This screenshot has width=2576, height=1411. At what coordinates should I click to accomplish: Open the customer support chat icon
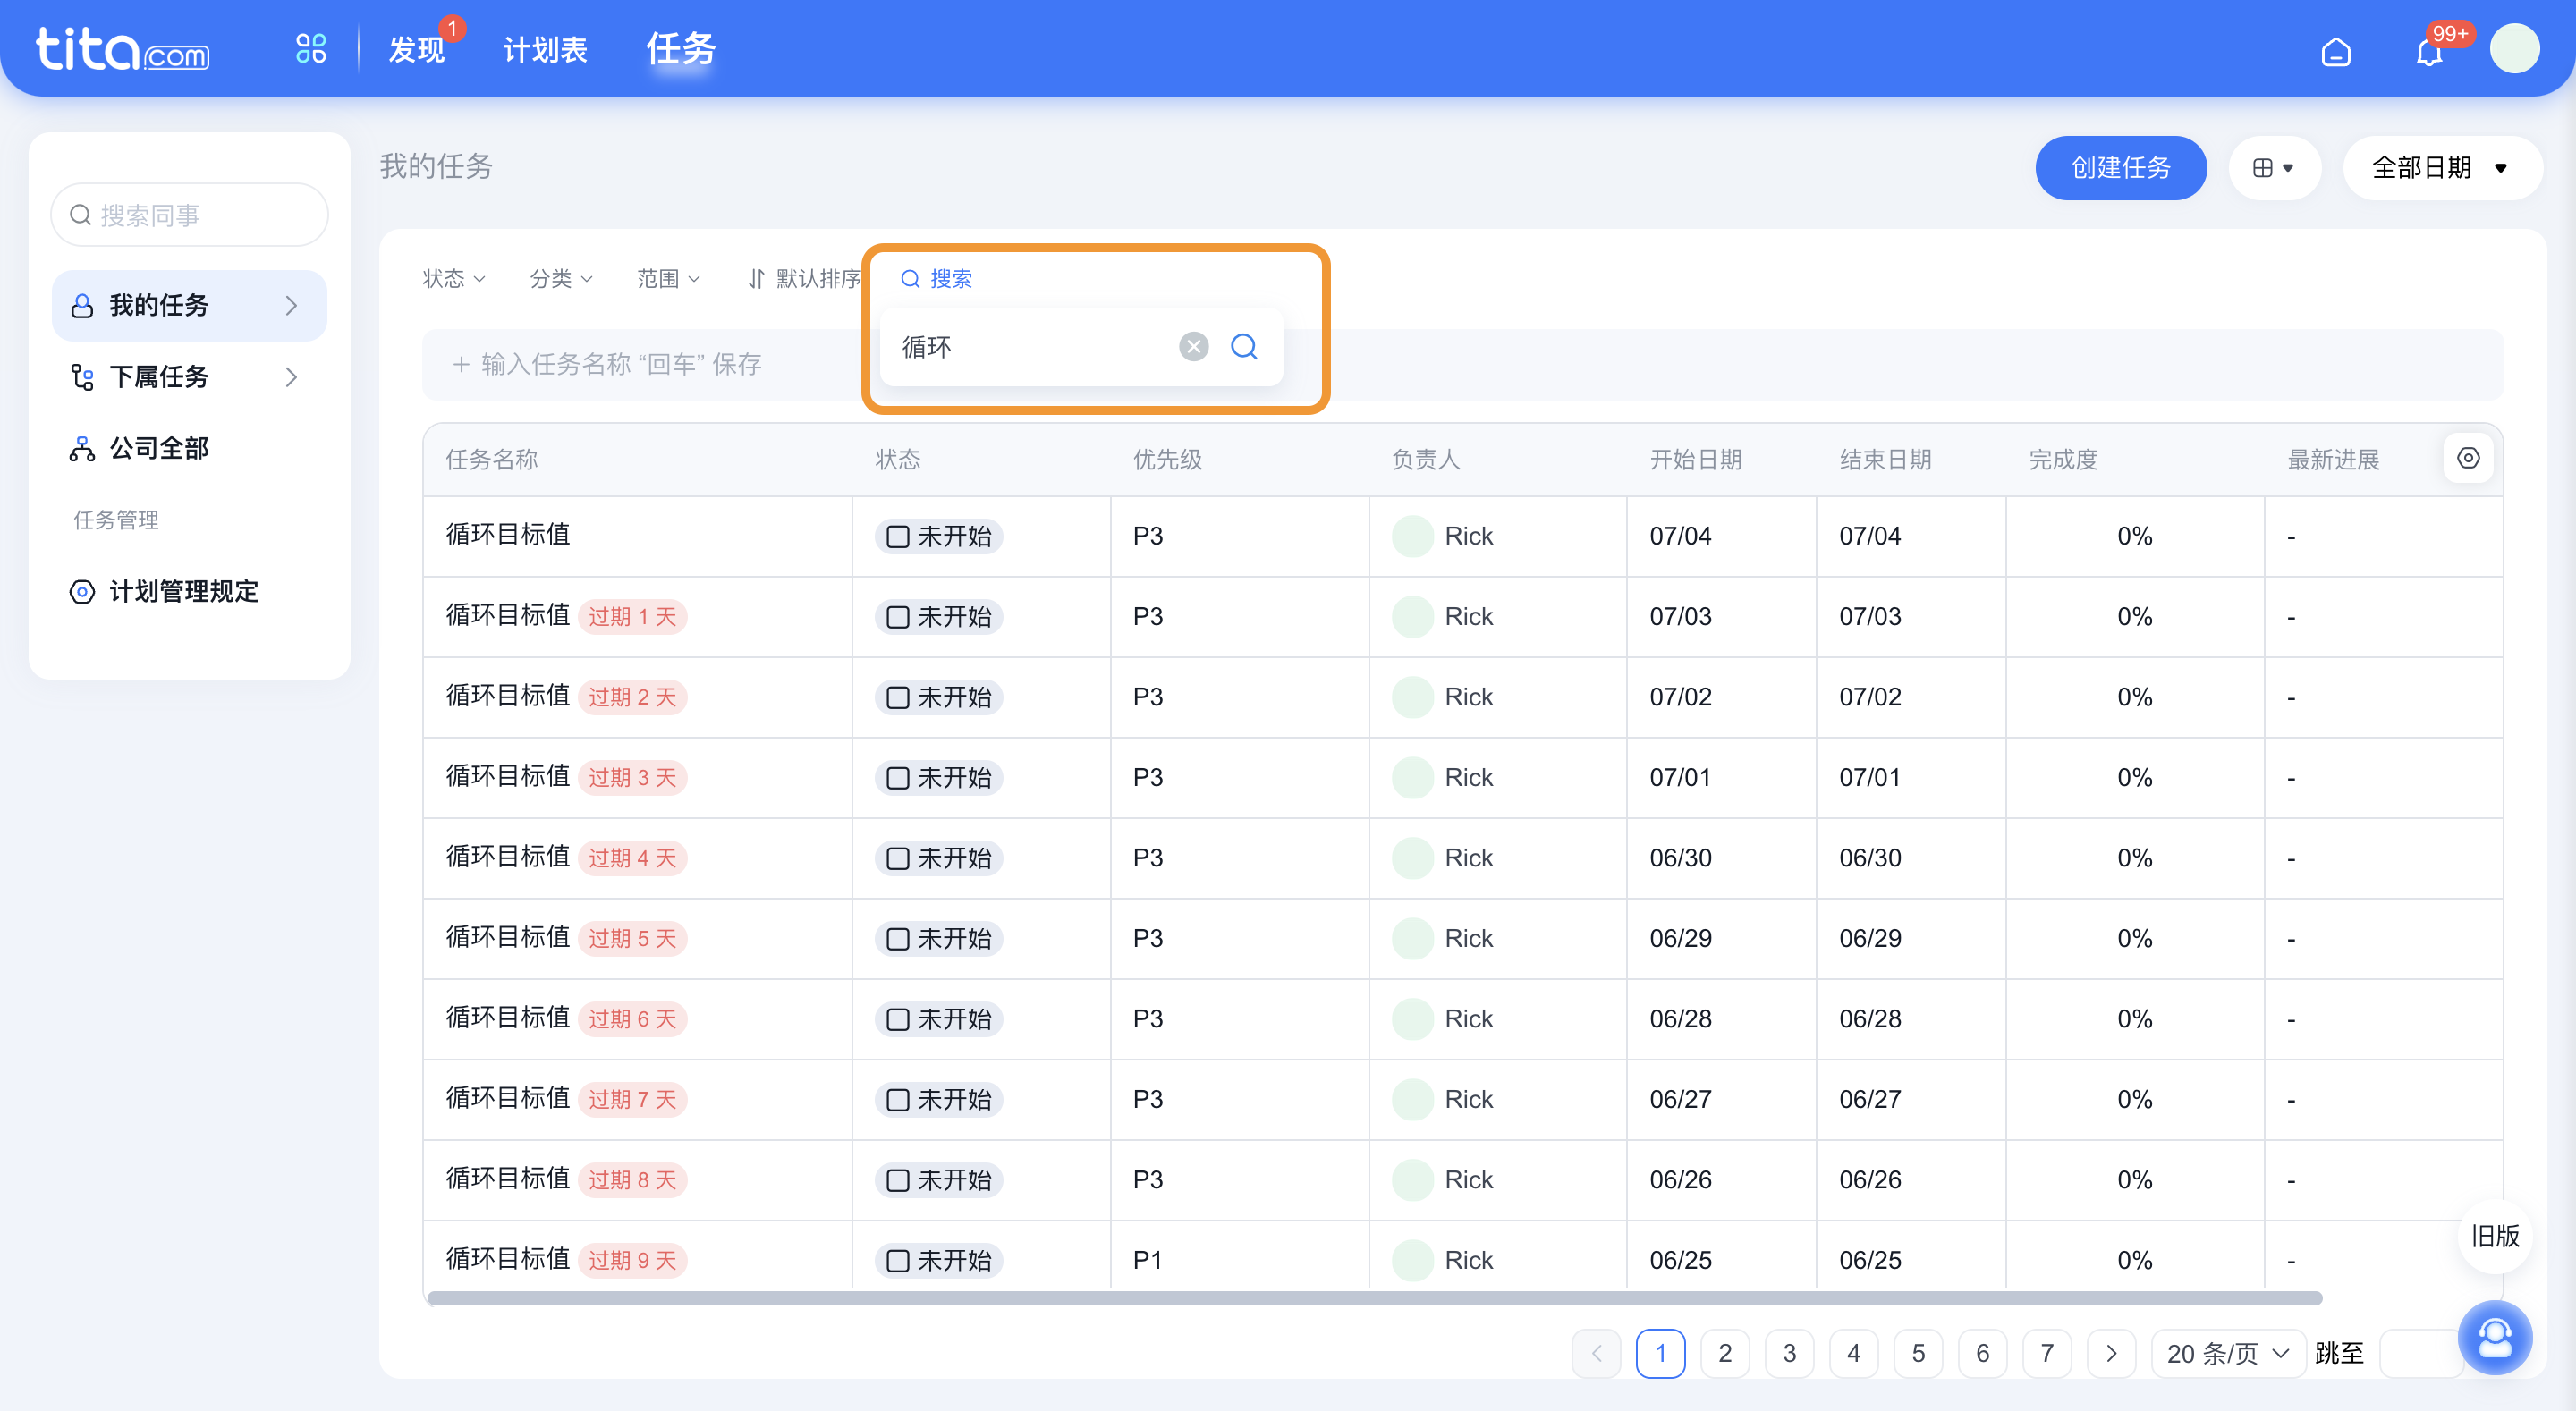(x=2495, y=1337)
